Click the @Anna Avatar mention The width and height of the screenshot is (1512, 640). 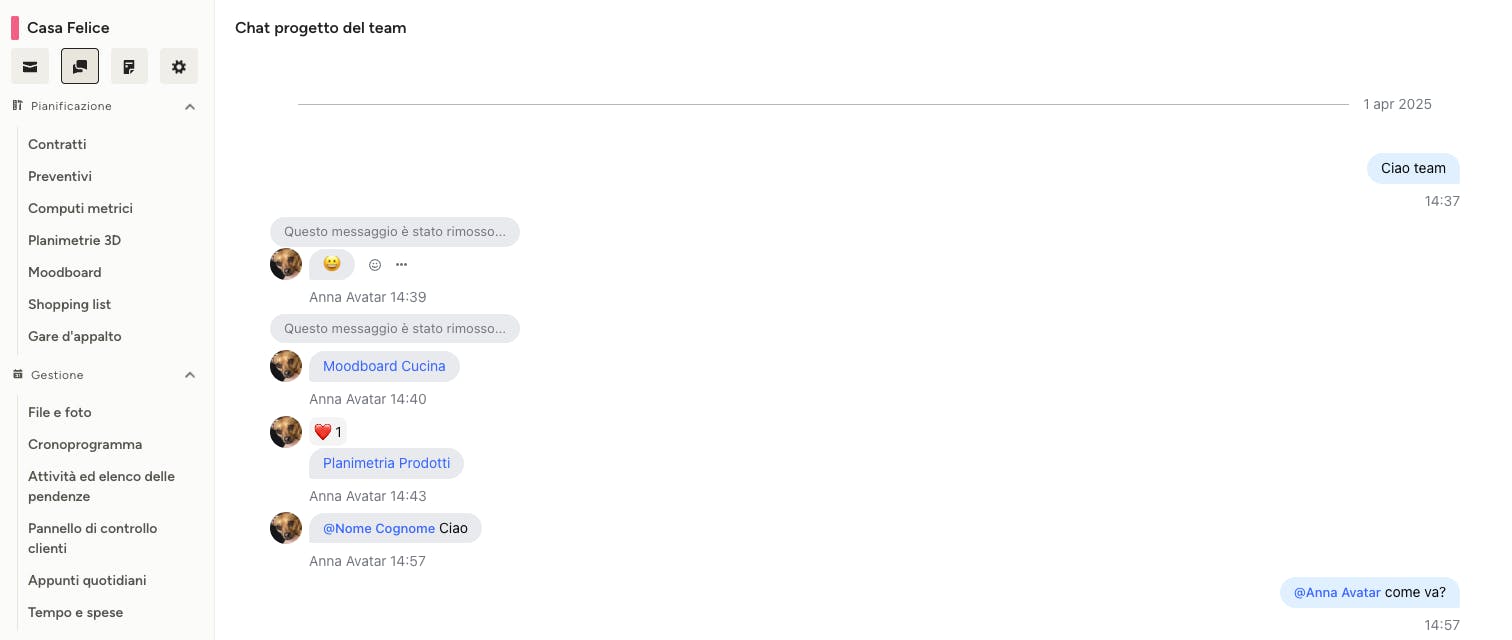(1337, 592)
